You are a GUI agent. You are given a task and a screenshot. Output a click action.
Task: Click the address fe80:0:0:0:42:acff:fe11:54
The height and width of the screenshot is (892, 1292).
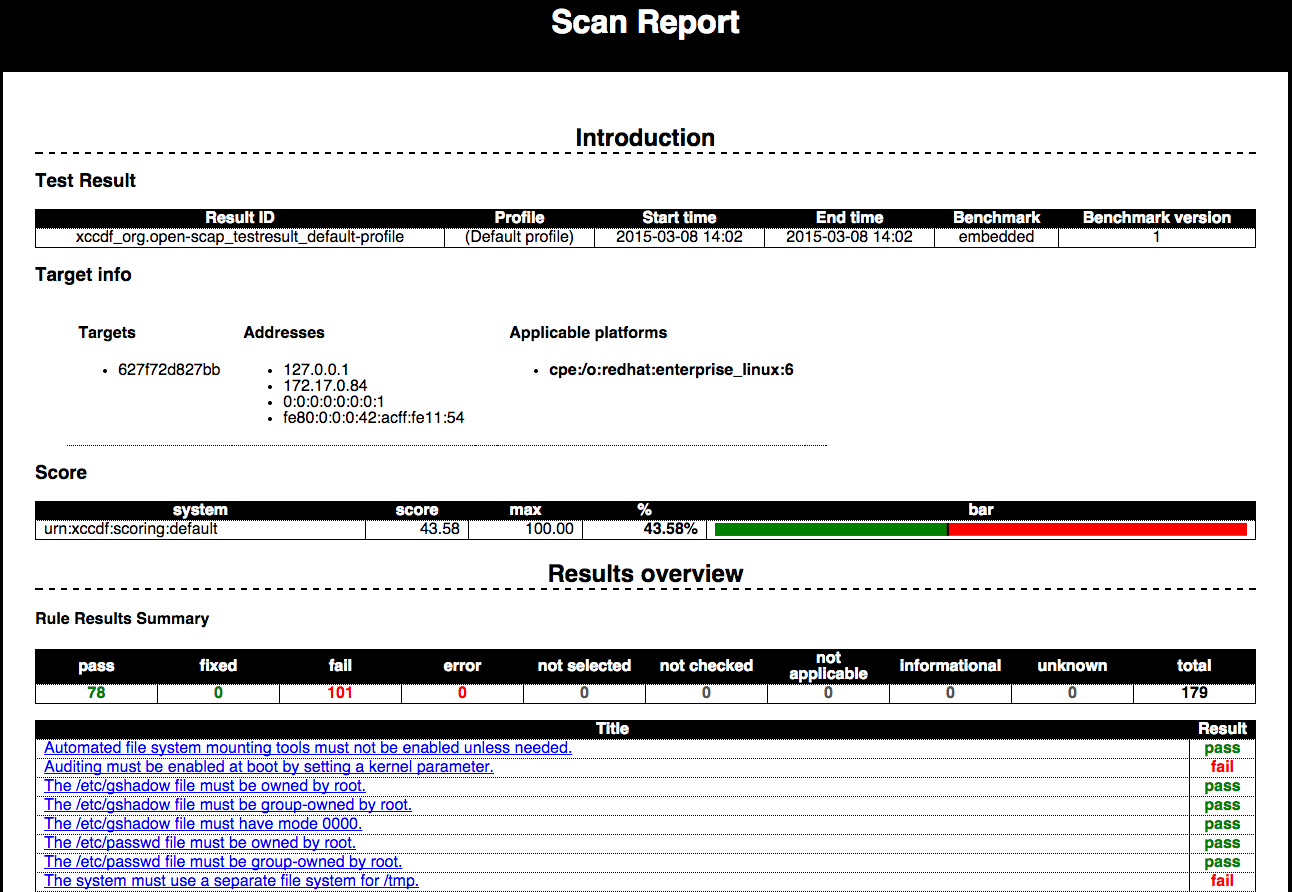(x=374, y=417)
